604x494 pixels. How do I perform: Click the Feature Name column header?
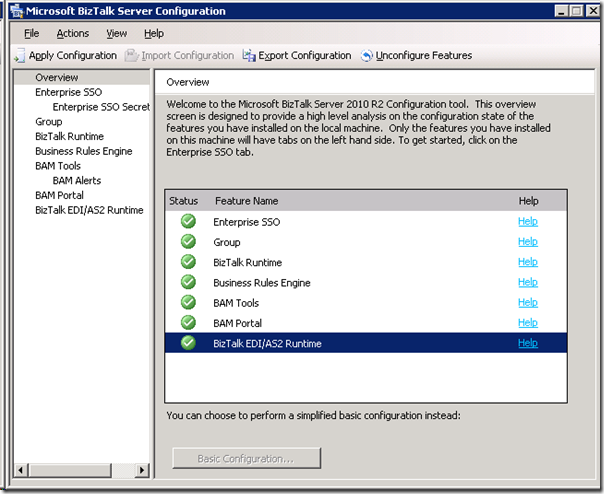246,201
